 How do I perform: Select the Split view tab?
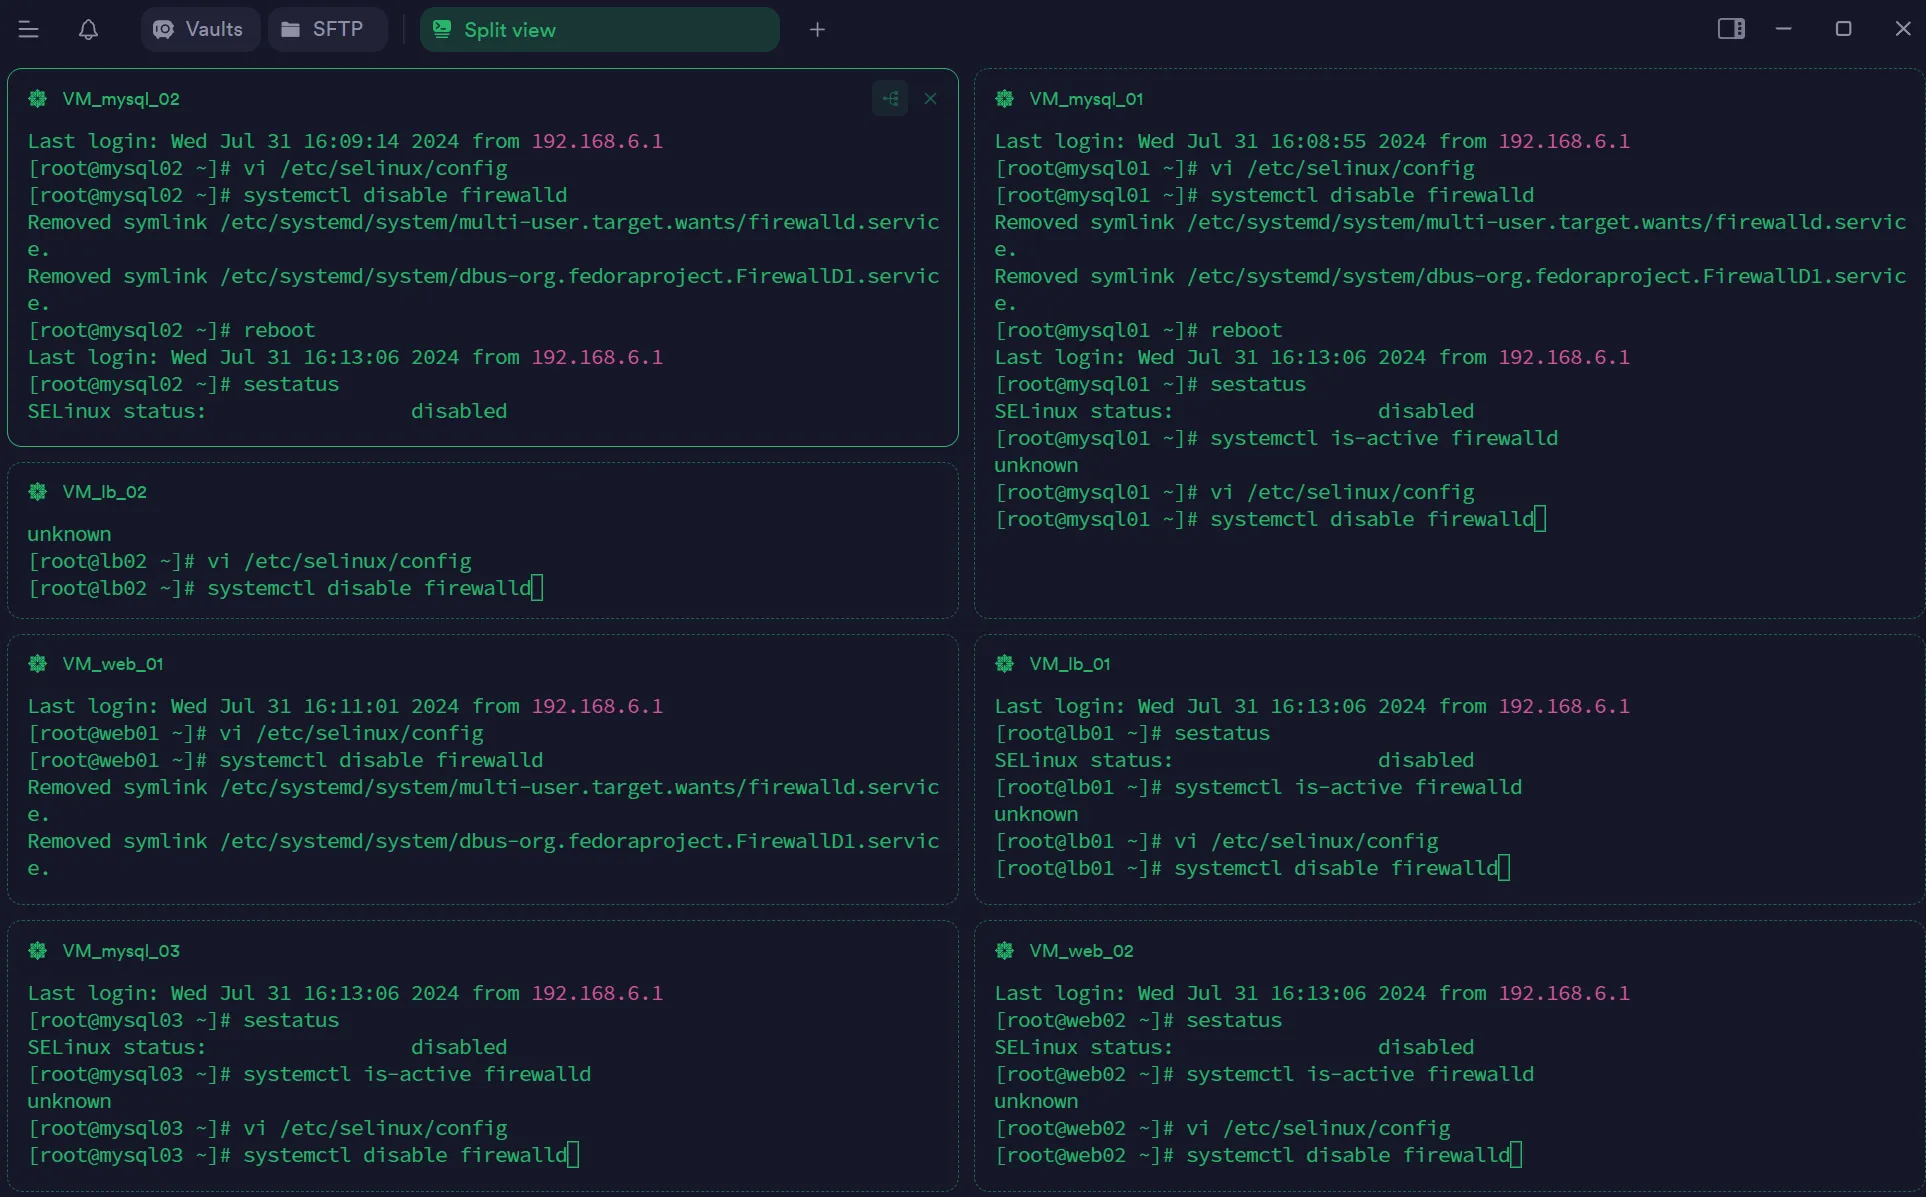point(598,30)
